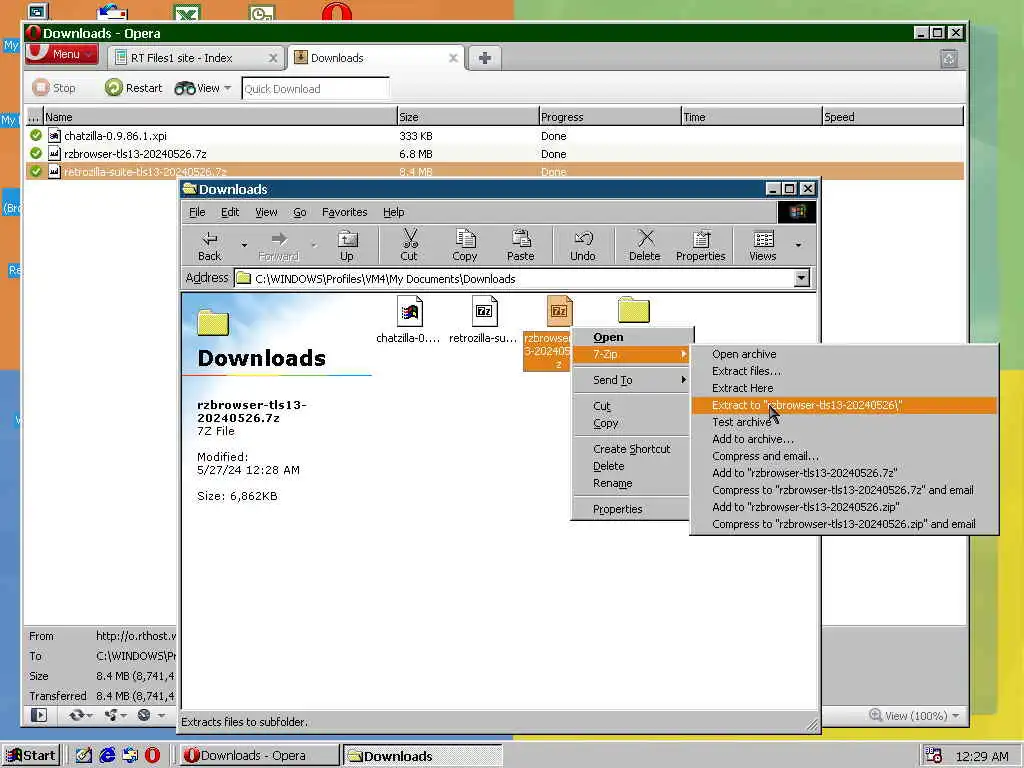Click the Views toolbar icon
This screenshot has width=1024, height=768.
(763, 246)
